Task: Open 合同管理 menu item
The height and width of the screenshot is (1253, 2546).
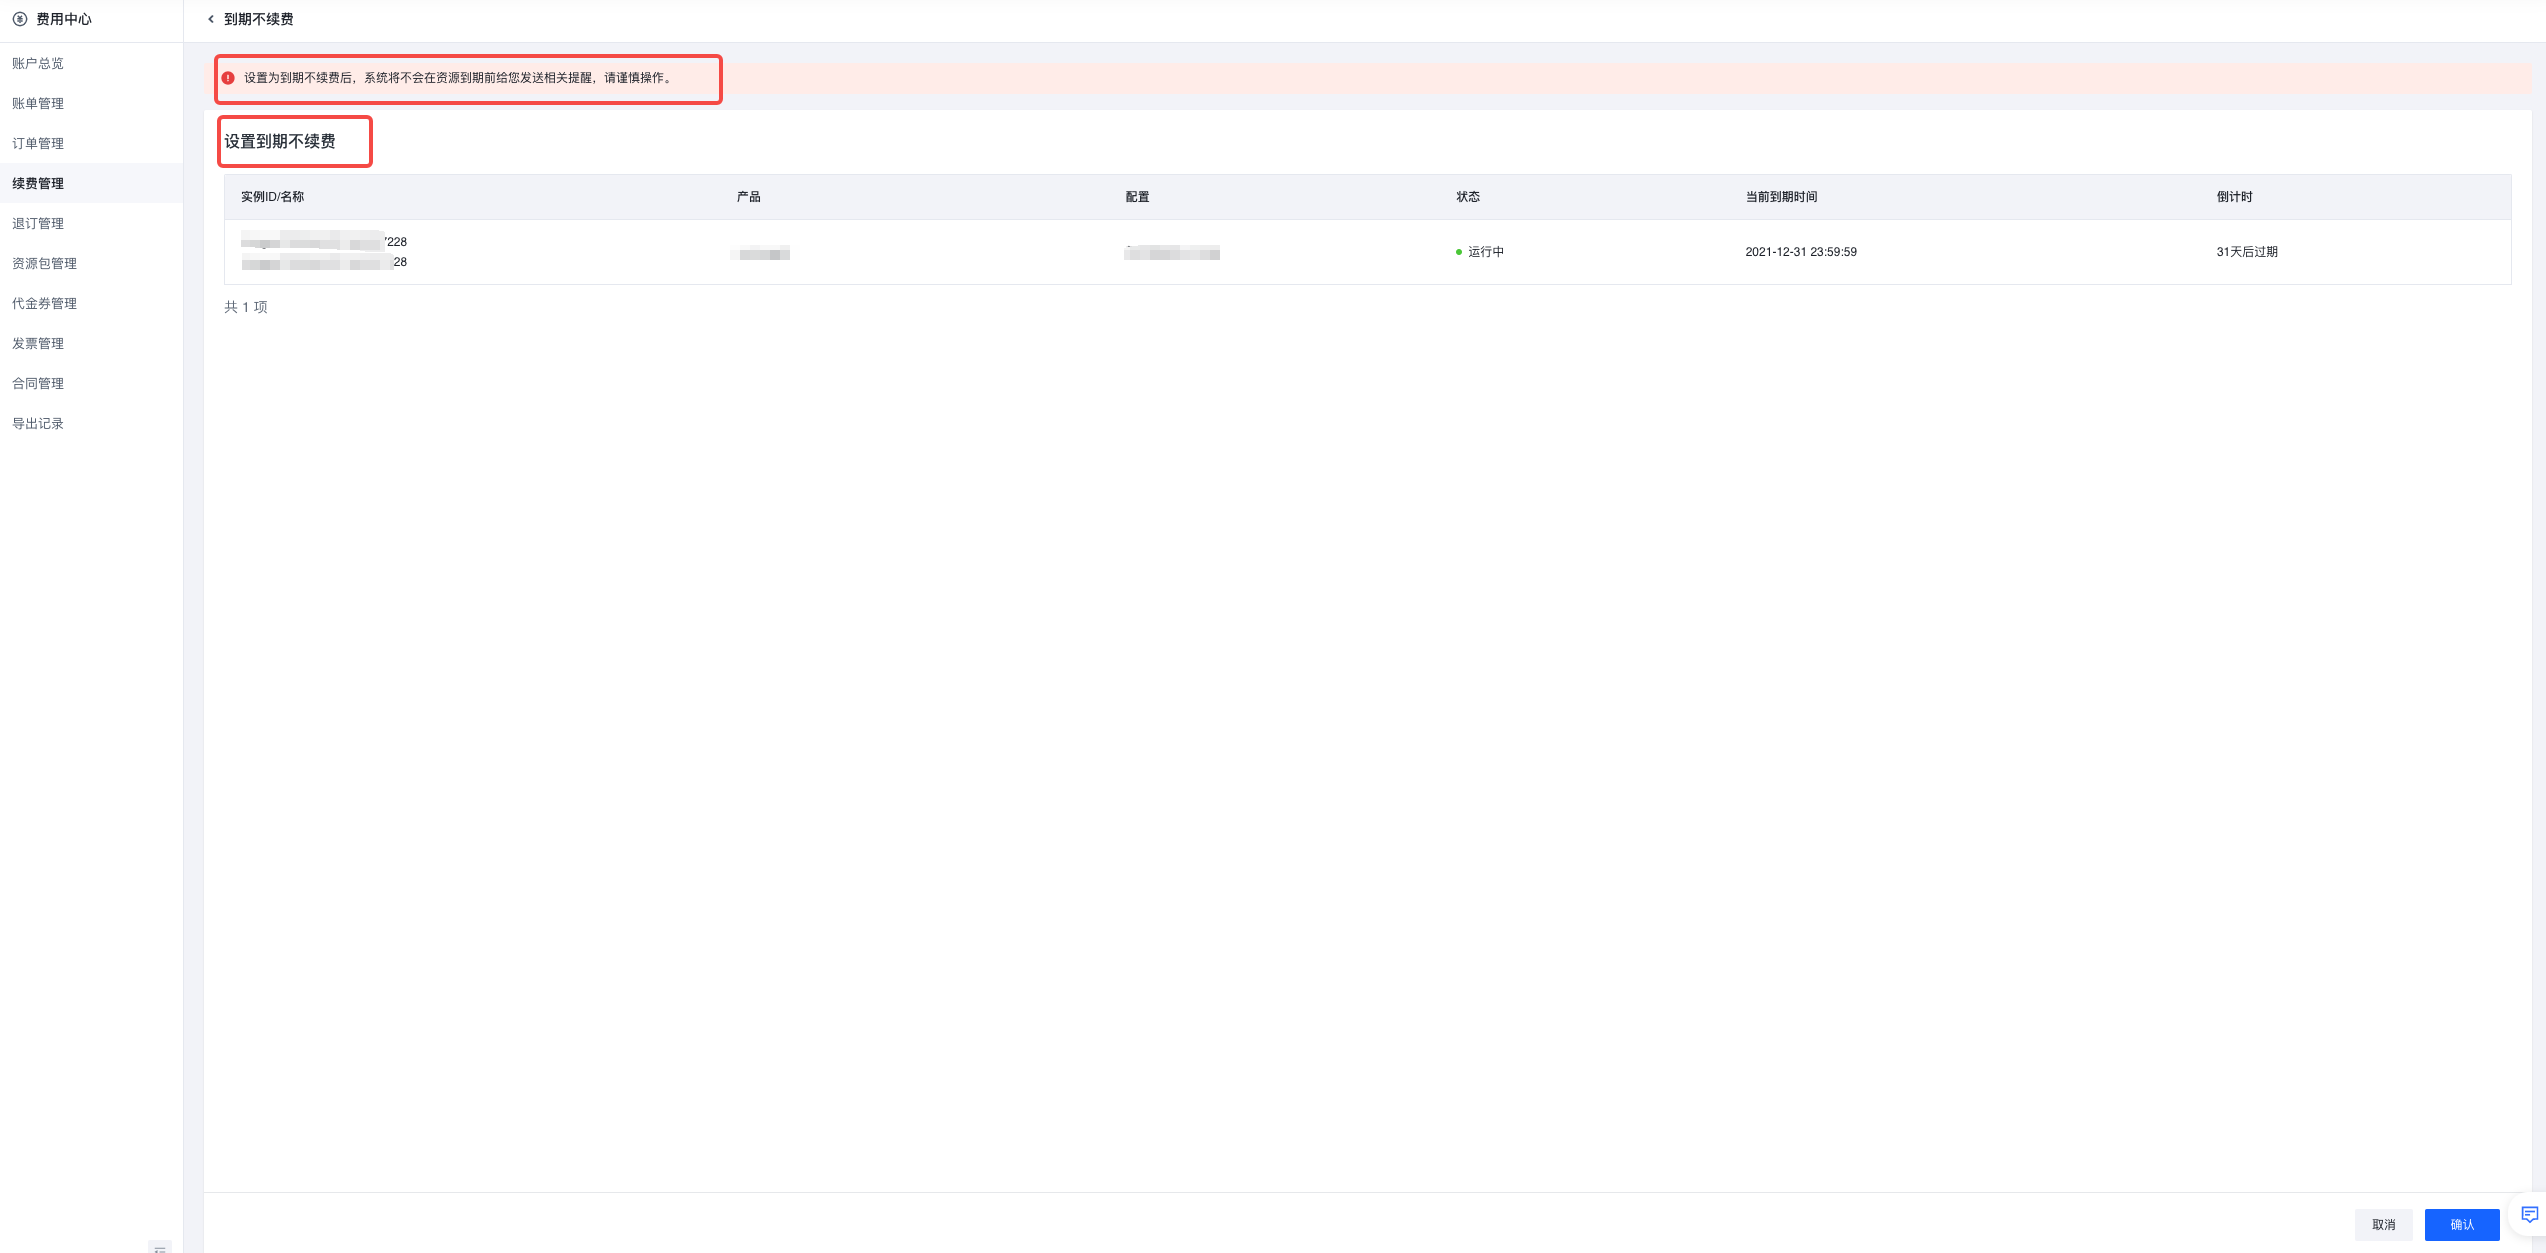Action: tap(38, 383)
